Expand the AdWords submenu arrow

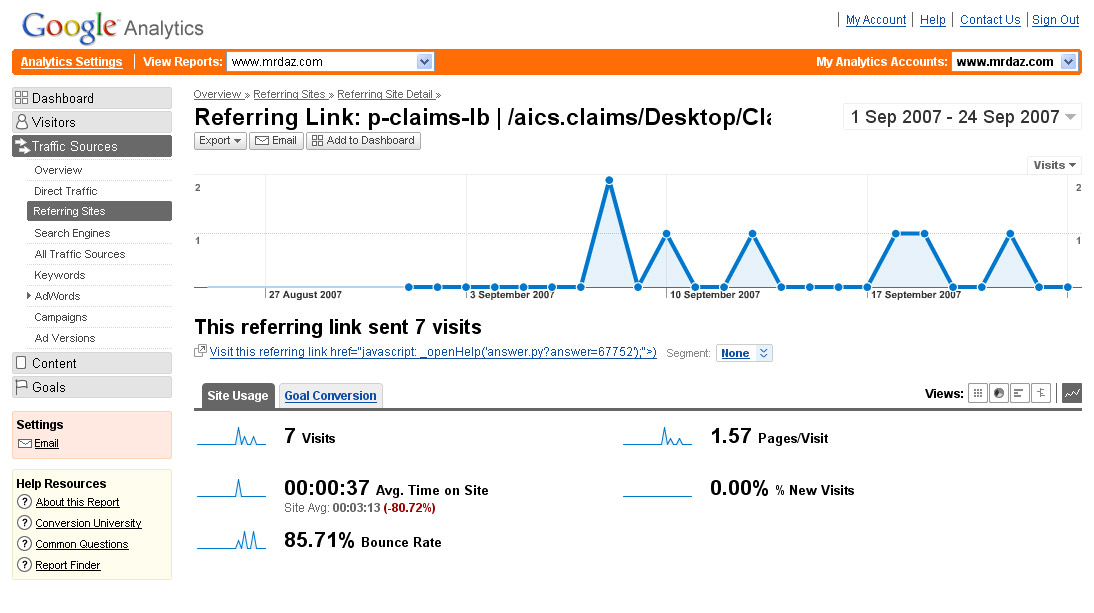(29, 296)
